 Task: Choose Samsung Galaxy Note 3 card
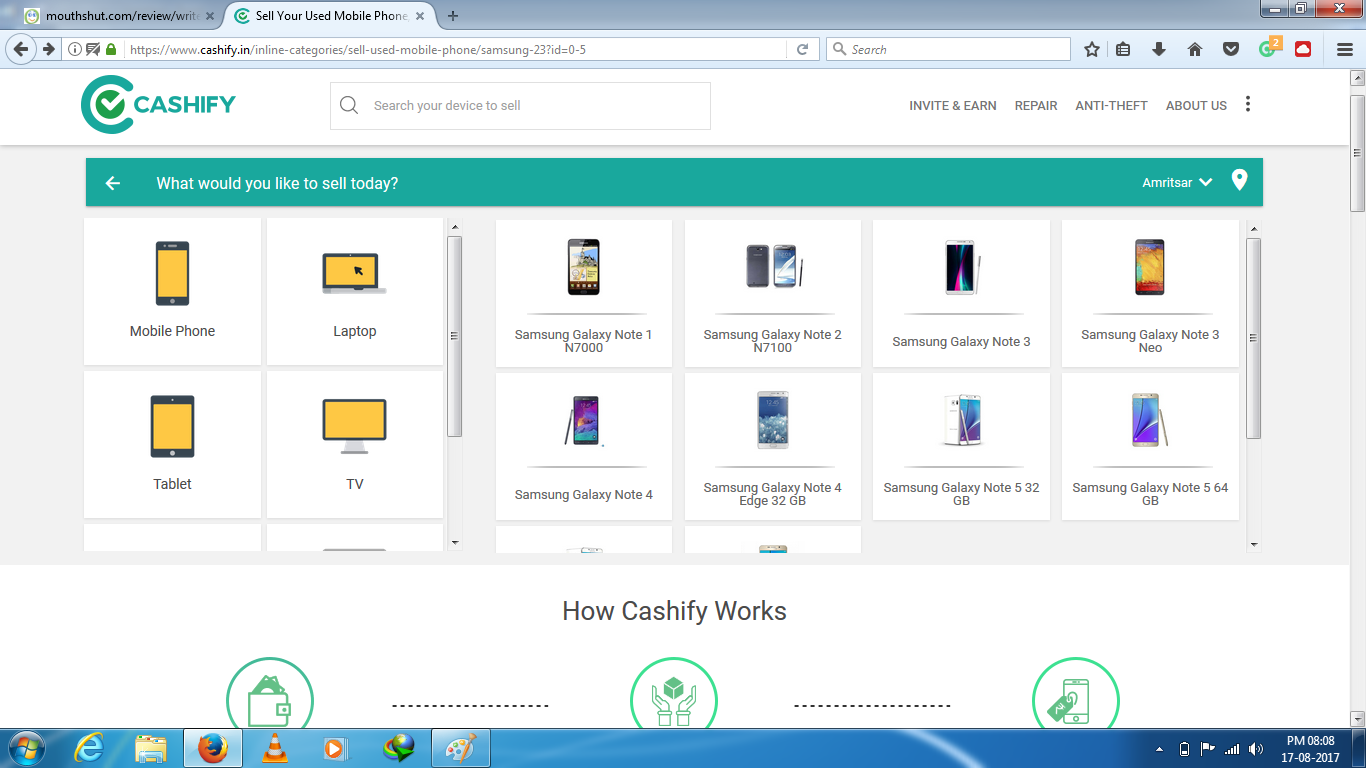click(x=961, y=293)
